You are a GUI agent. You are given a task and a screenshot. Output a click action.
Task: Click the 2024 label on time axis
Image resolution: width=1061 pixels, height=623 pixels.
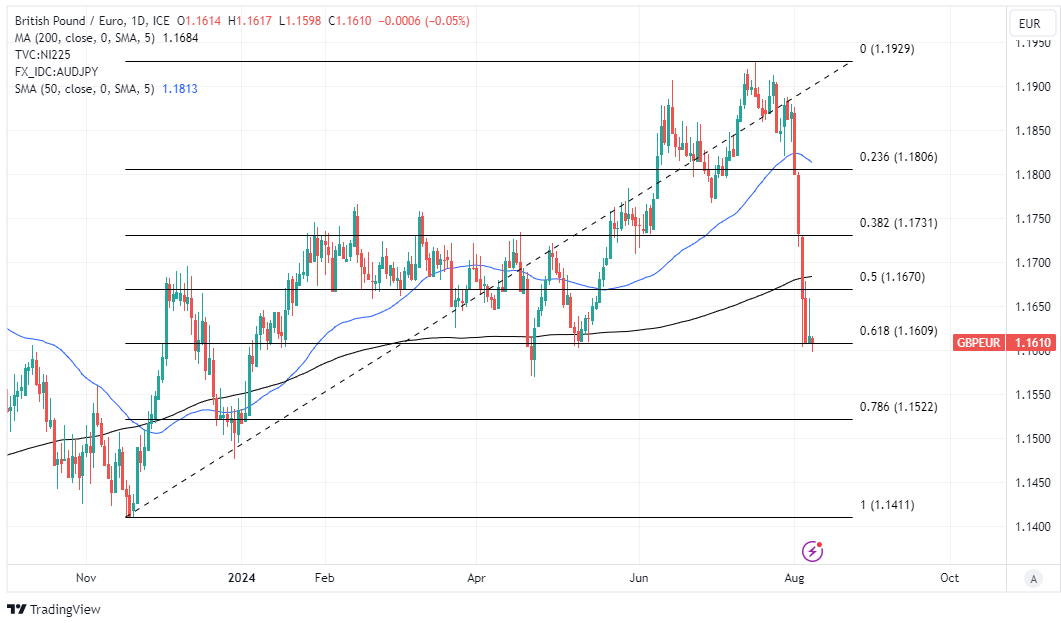coord(242,578)
